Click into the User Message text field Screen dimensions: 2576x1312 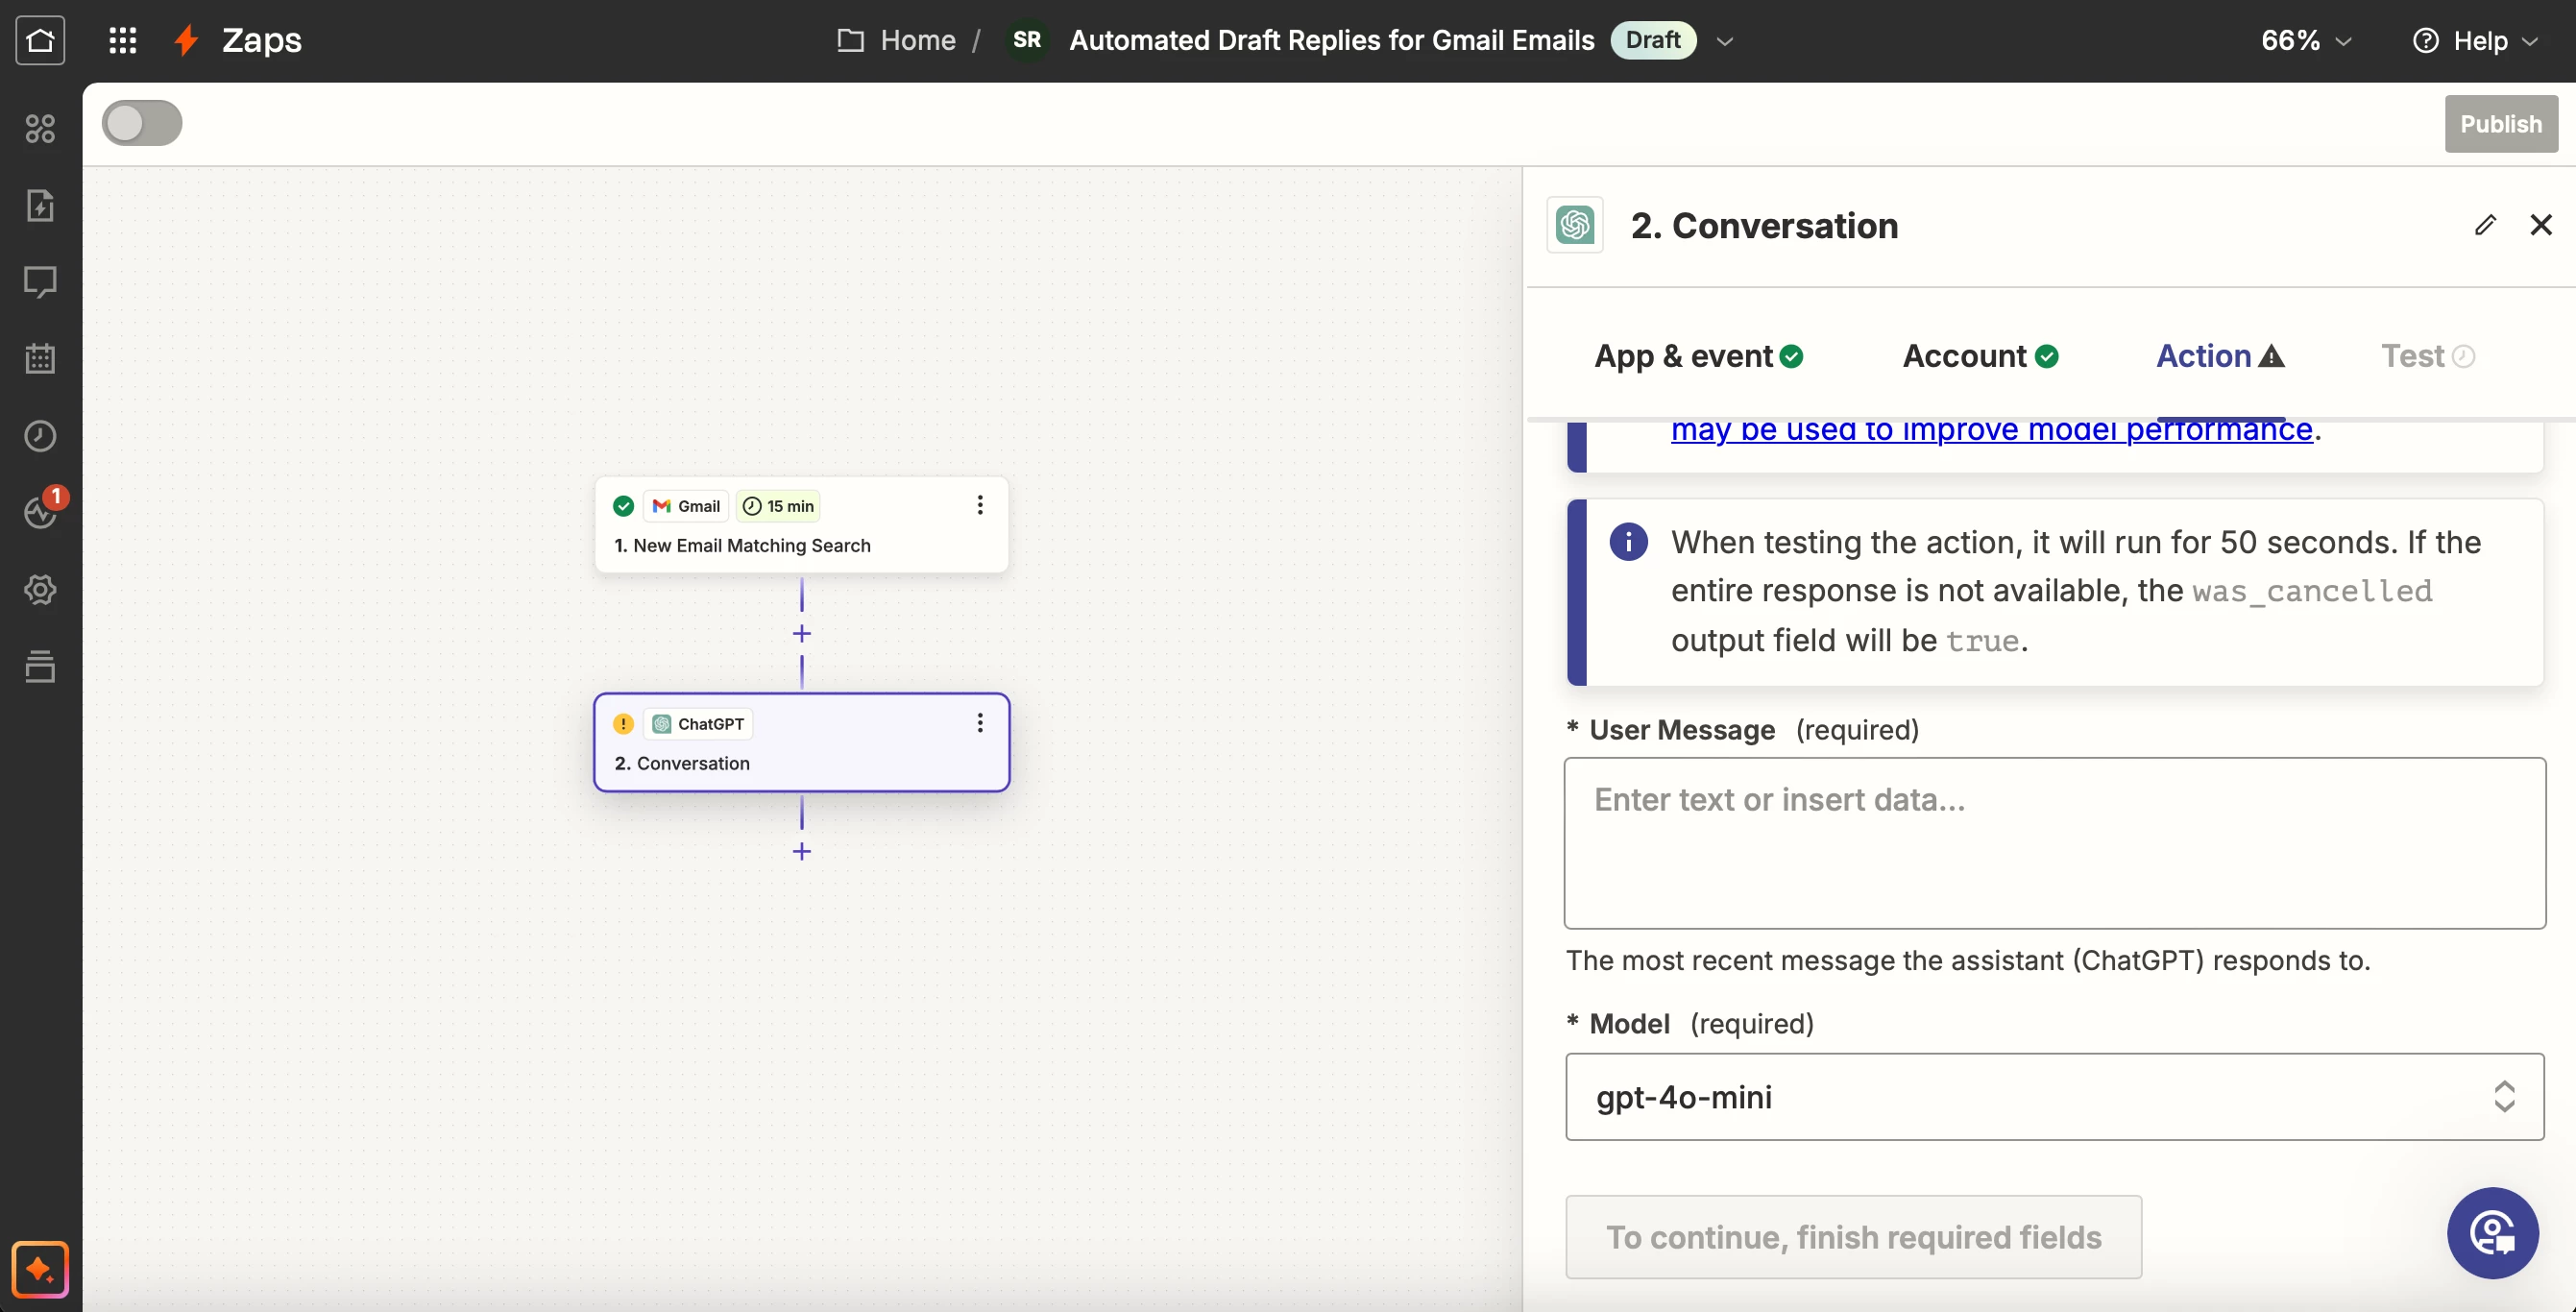point(2054,842)
